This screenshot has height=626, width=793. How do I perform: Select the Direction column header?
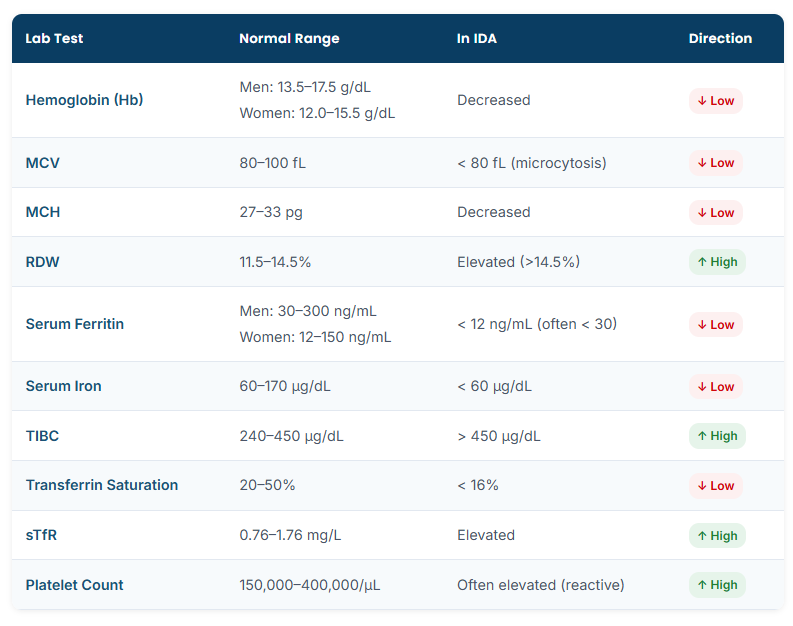pos(720,38)
